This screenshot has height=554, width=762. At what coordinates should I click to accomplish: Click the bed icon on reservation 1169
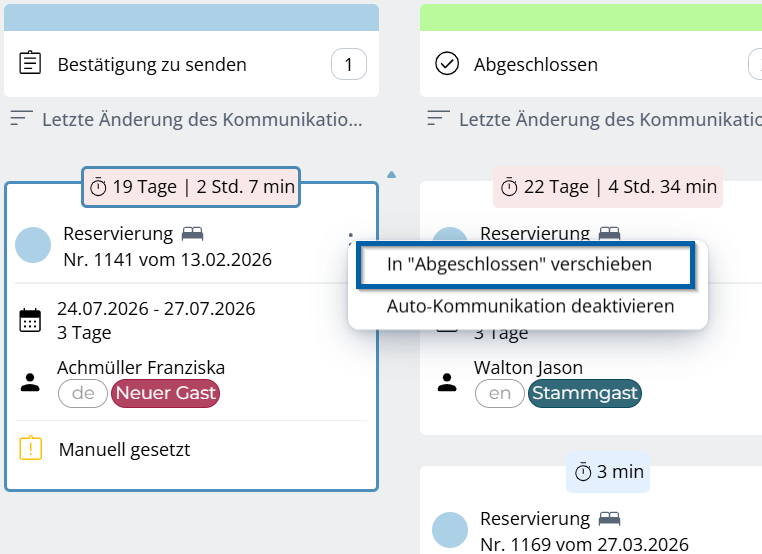pos(609,519)
